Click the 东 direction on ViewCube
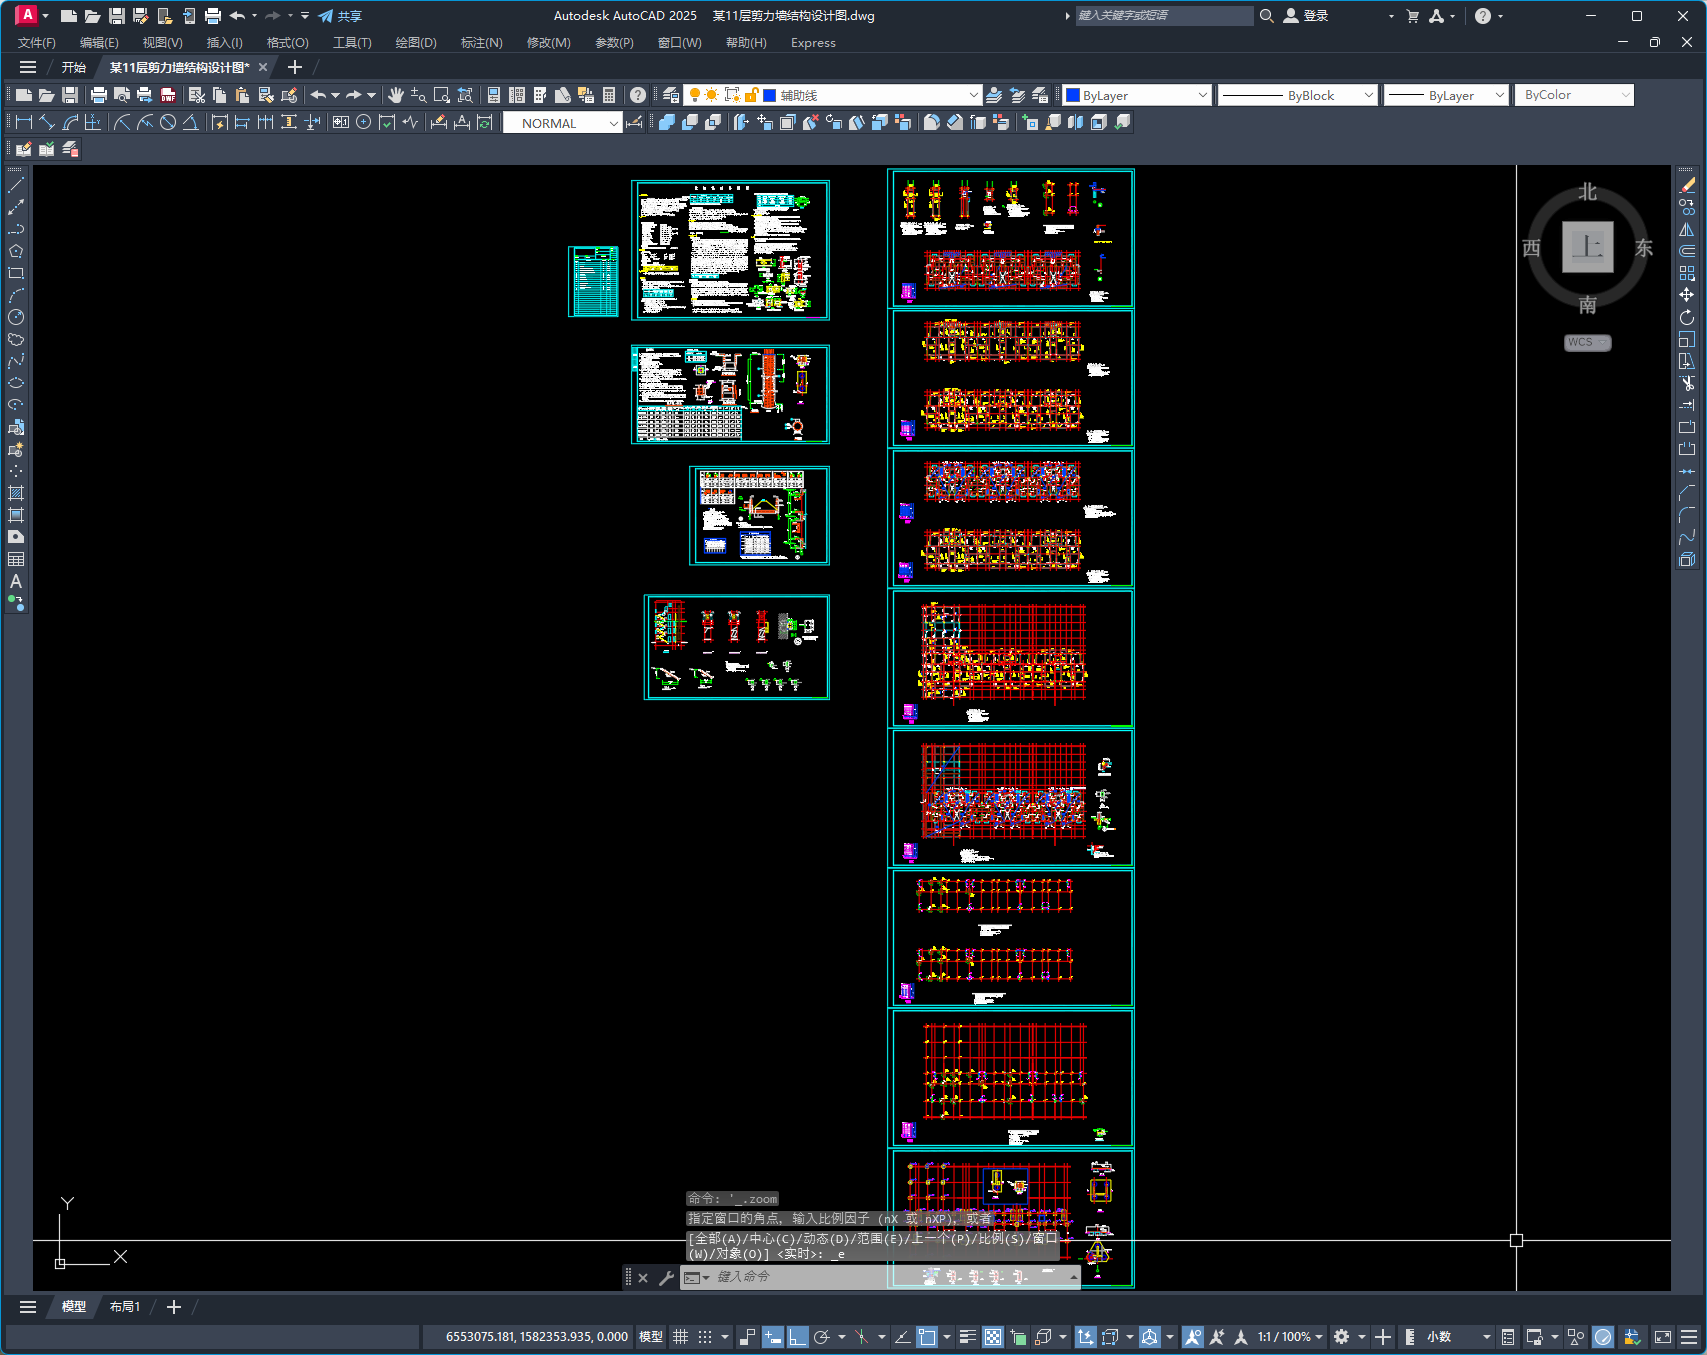 click(1644, 248)
